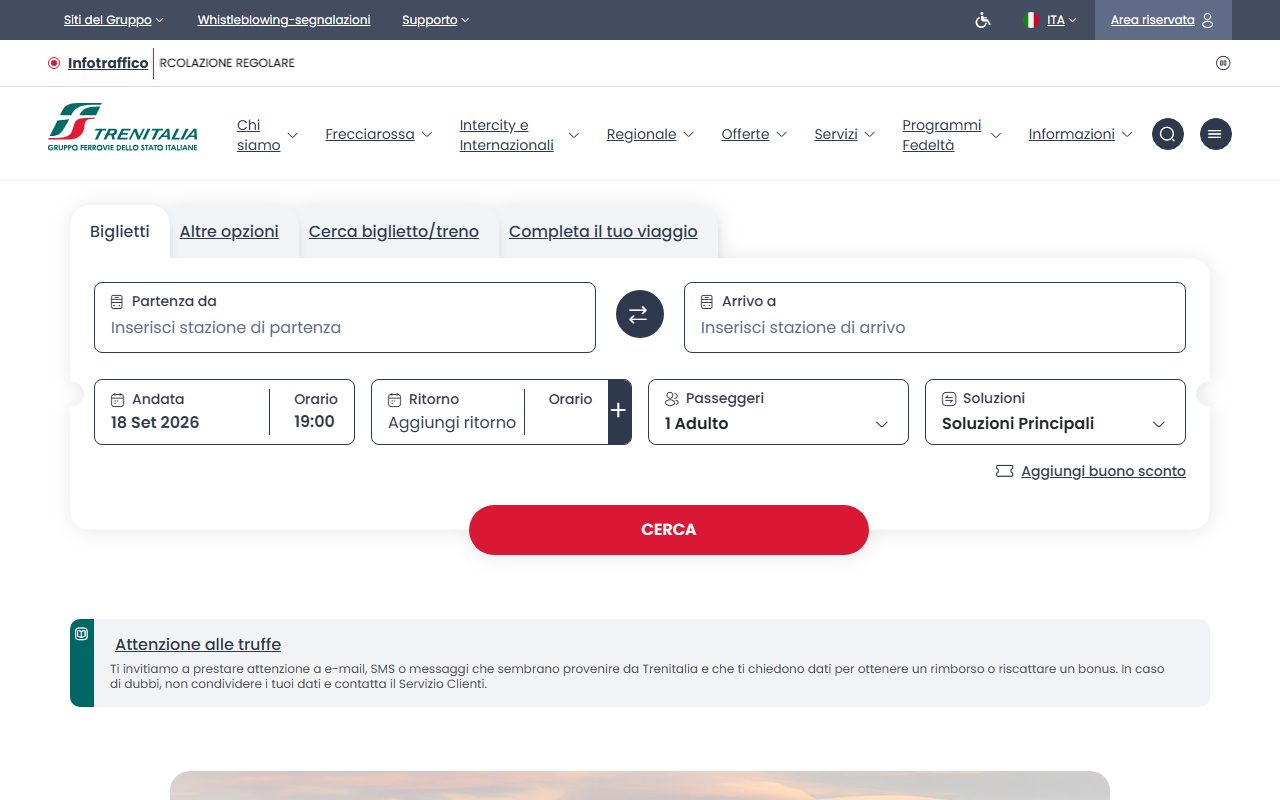
Task: Focus the Arrivo a station field
Action: click(935, 317)
